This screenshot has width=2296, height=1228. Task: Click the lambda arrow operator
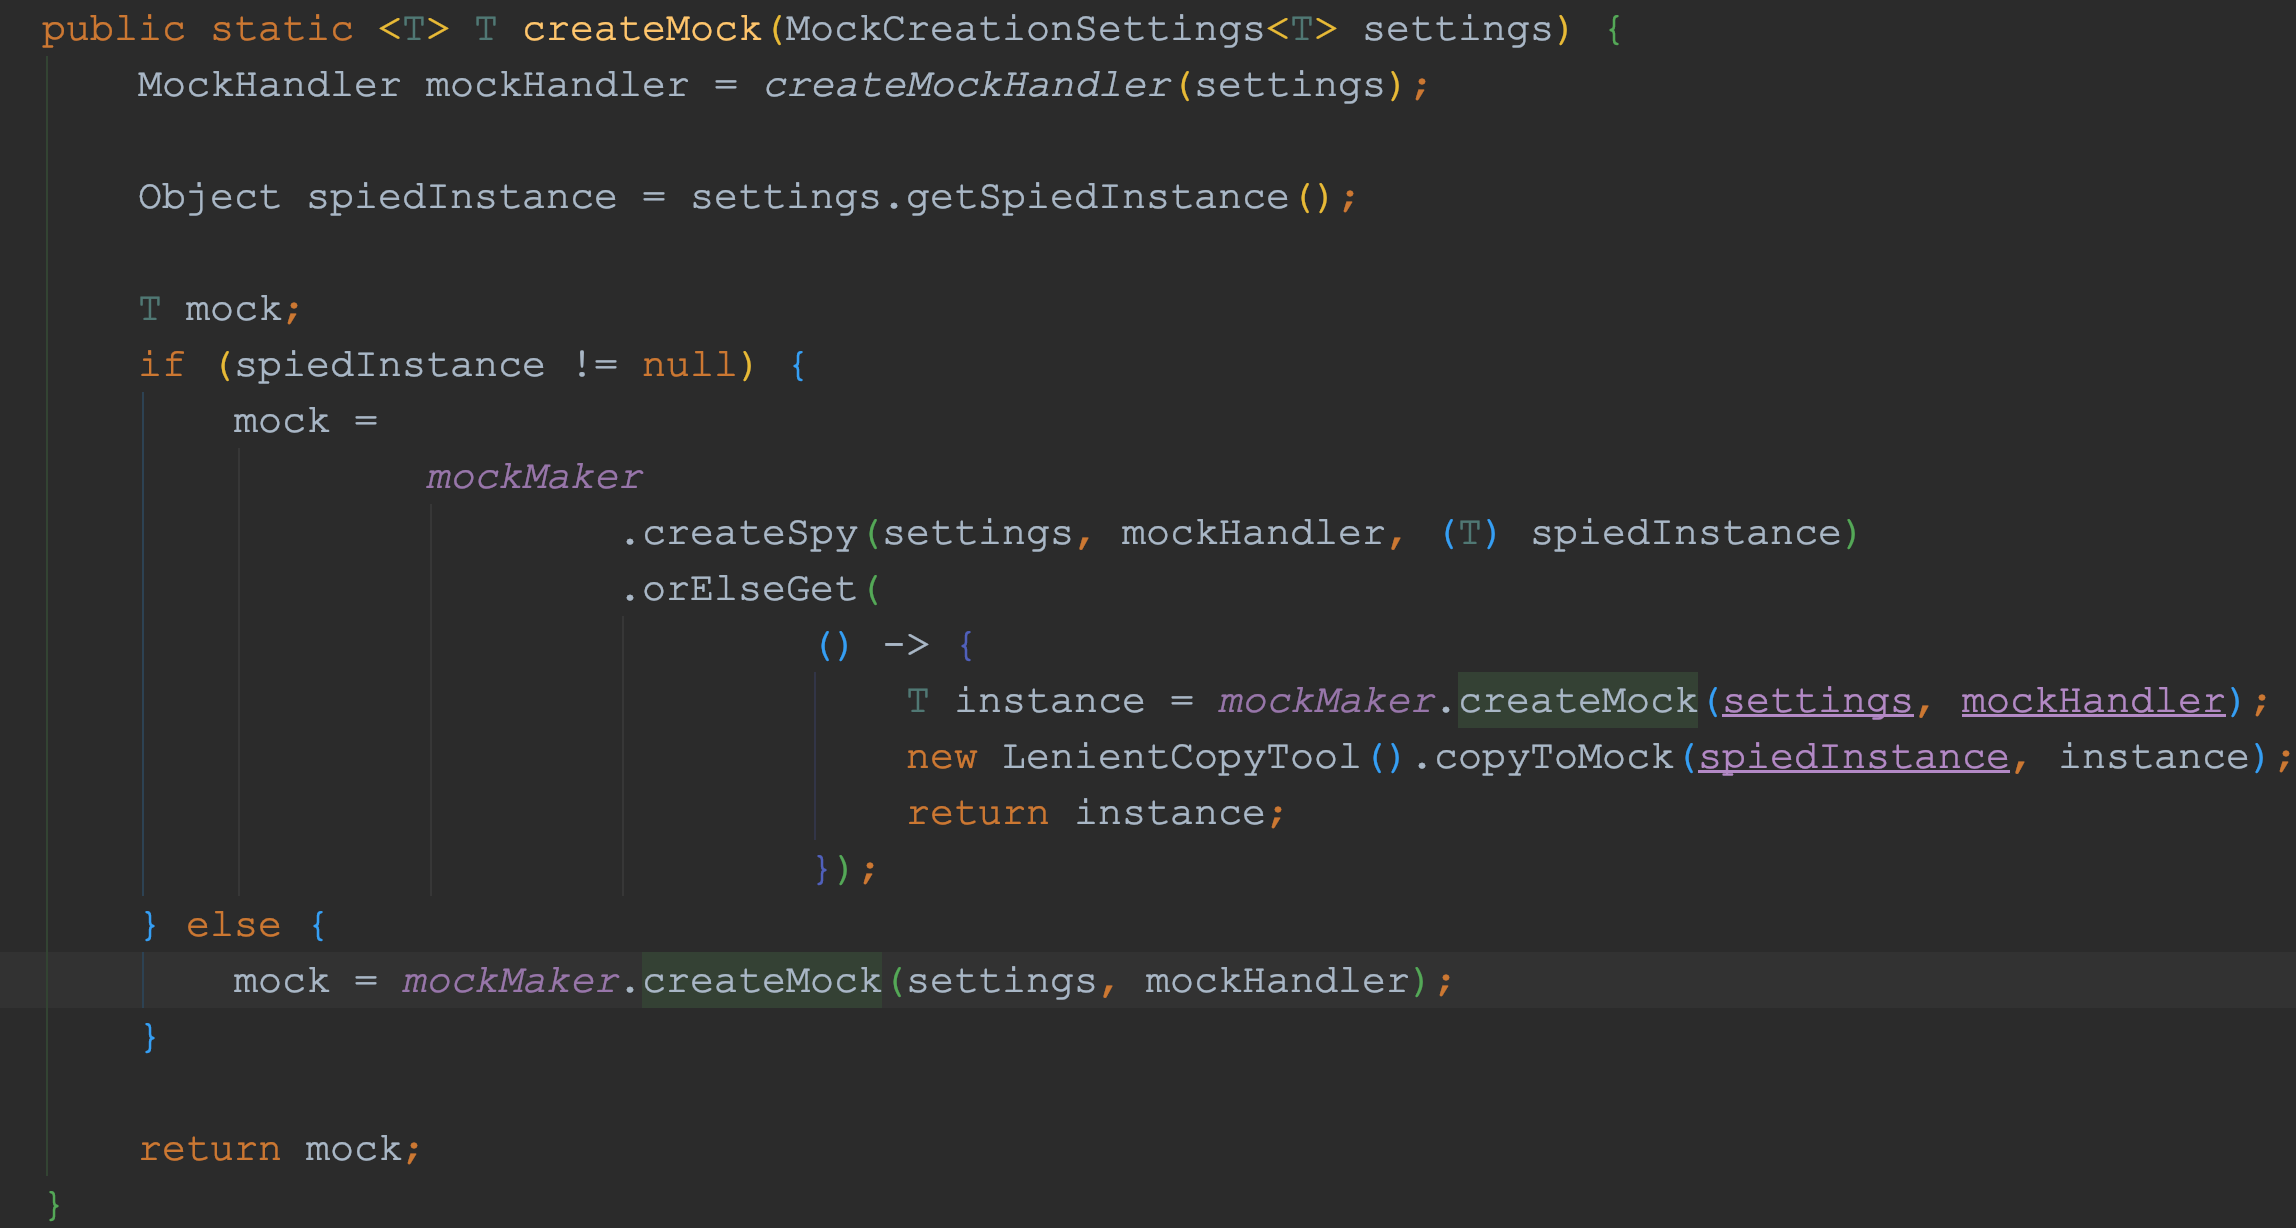(x=906, y=645)
